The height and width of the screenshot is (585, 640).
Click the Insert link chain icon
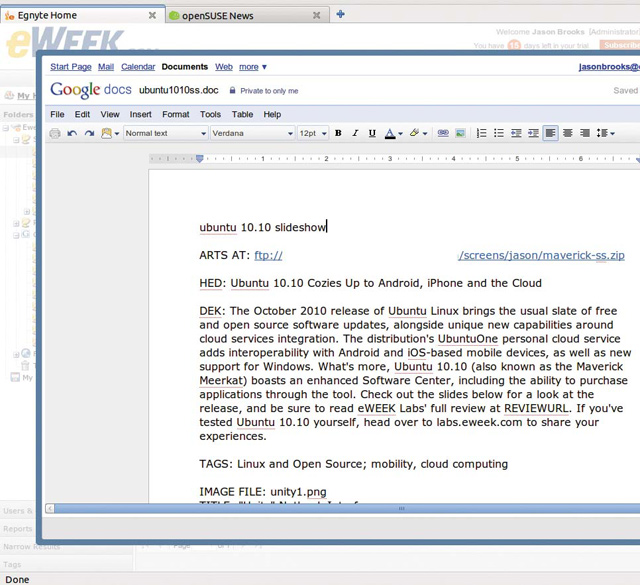click(x=443, y=133)
